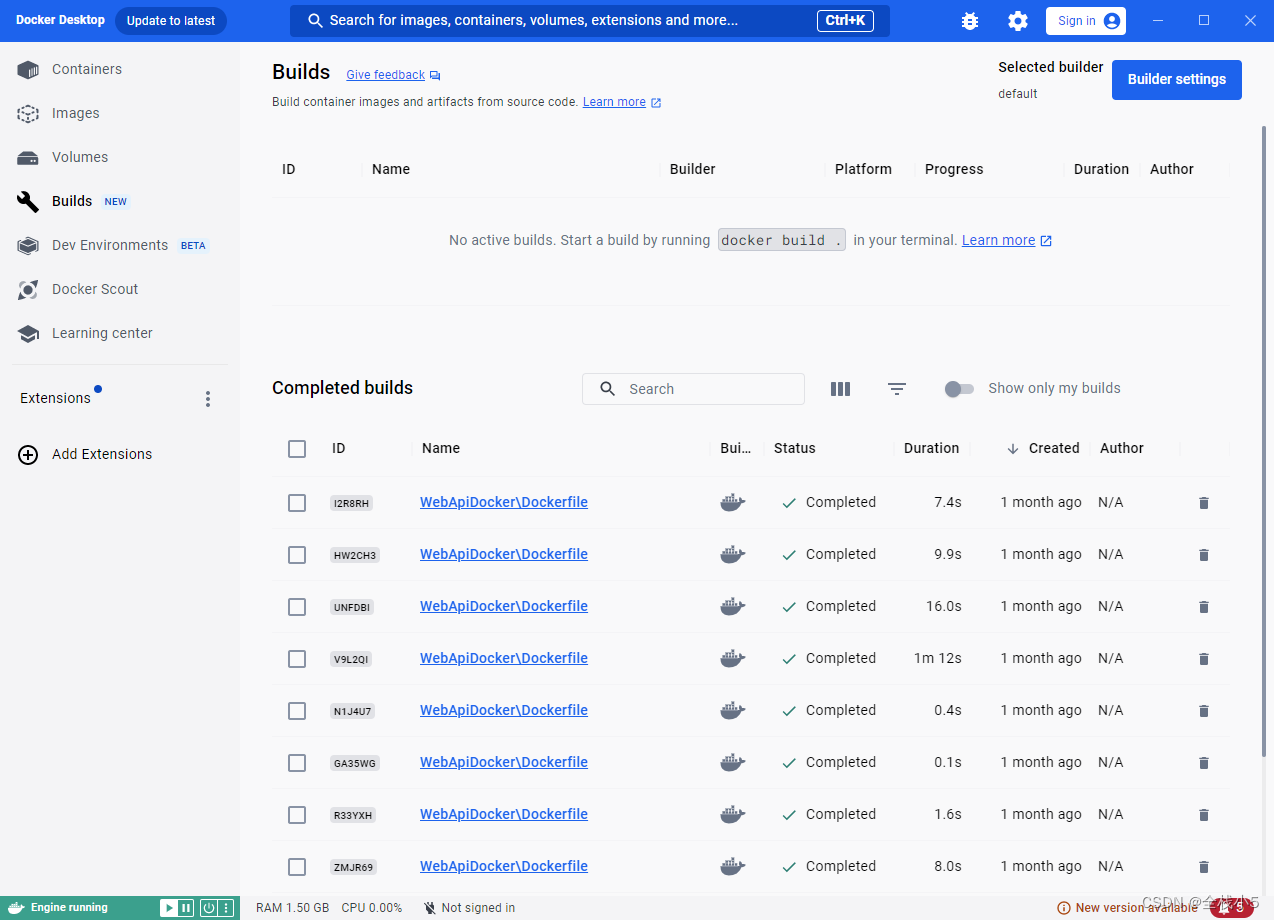Open WebApiDocker\Dockerfile link for build V9L2QI

pyautogui.click(x=504, y=659)
